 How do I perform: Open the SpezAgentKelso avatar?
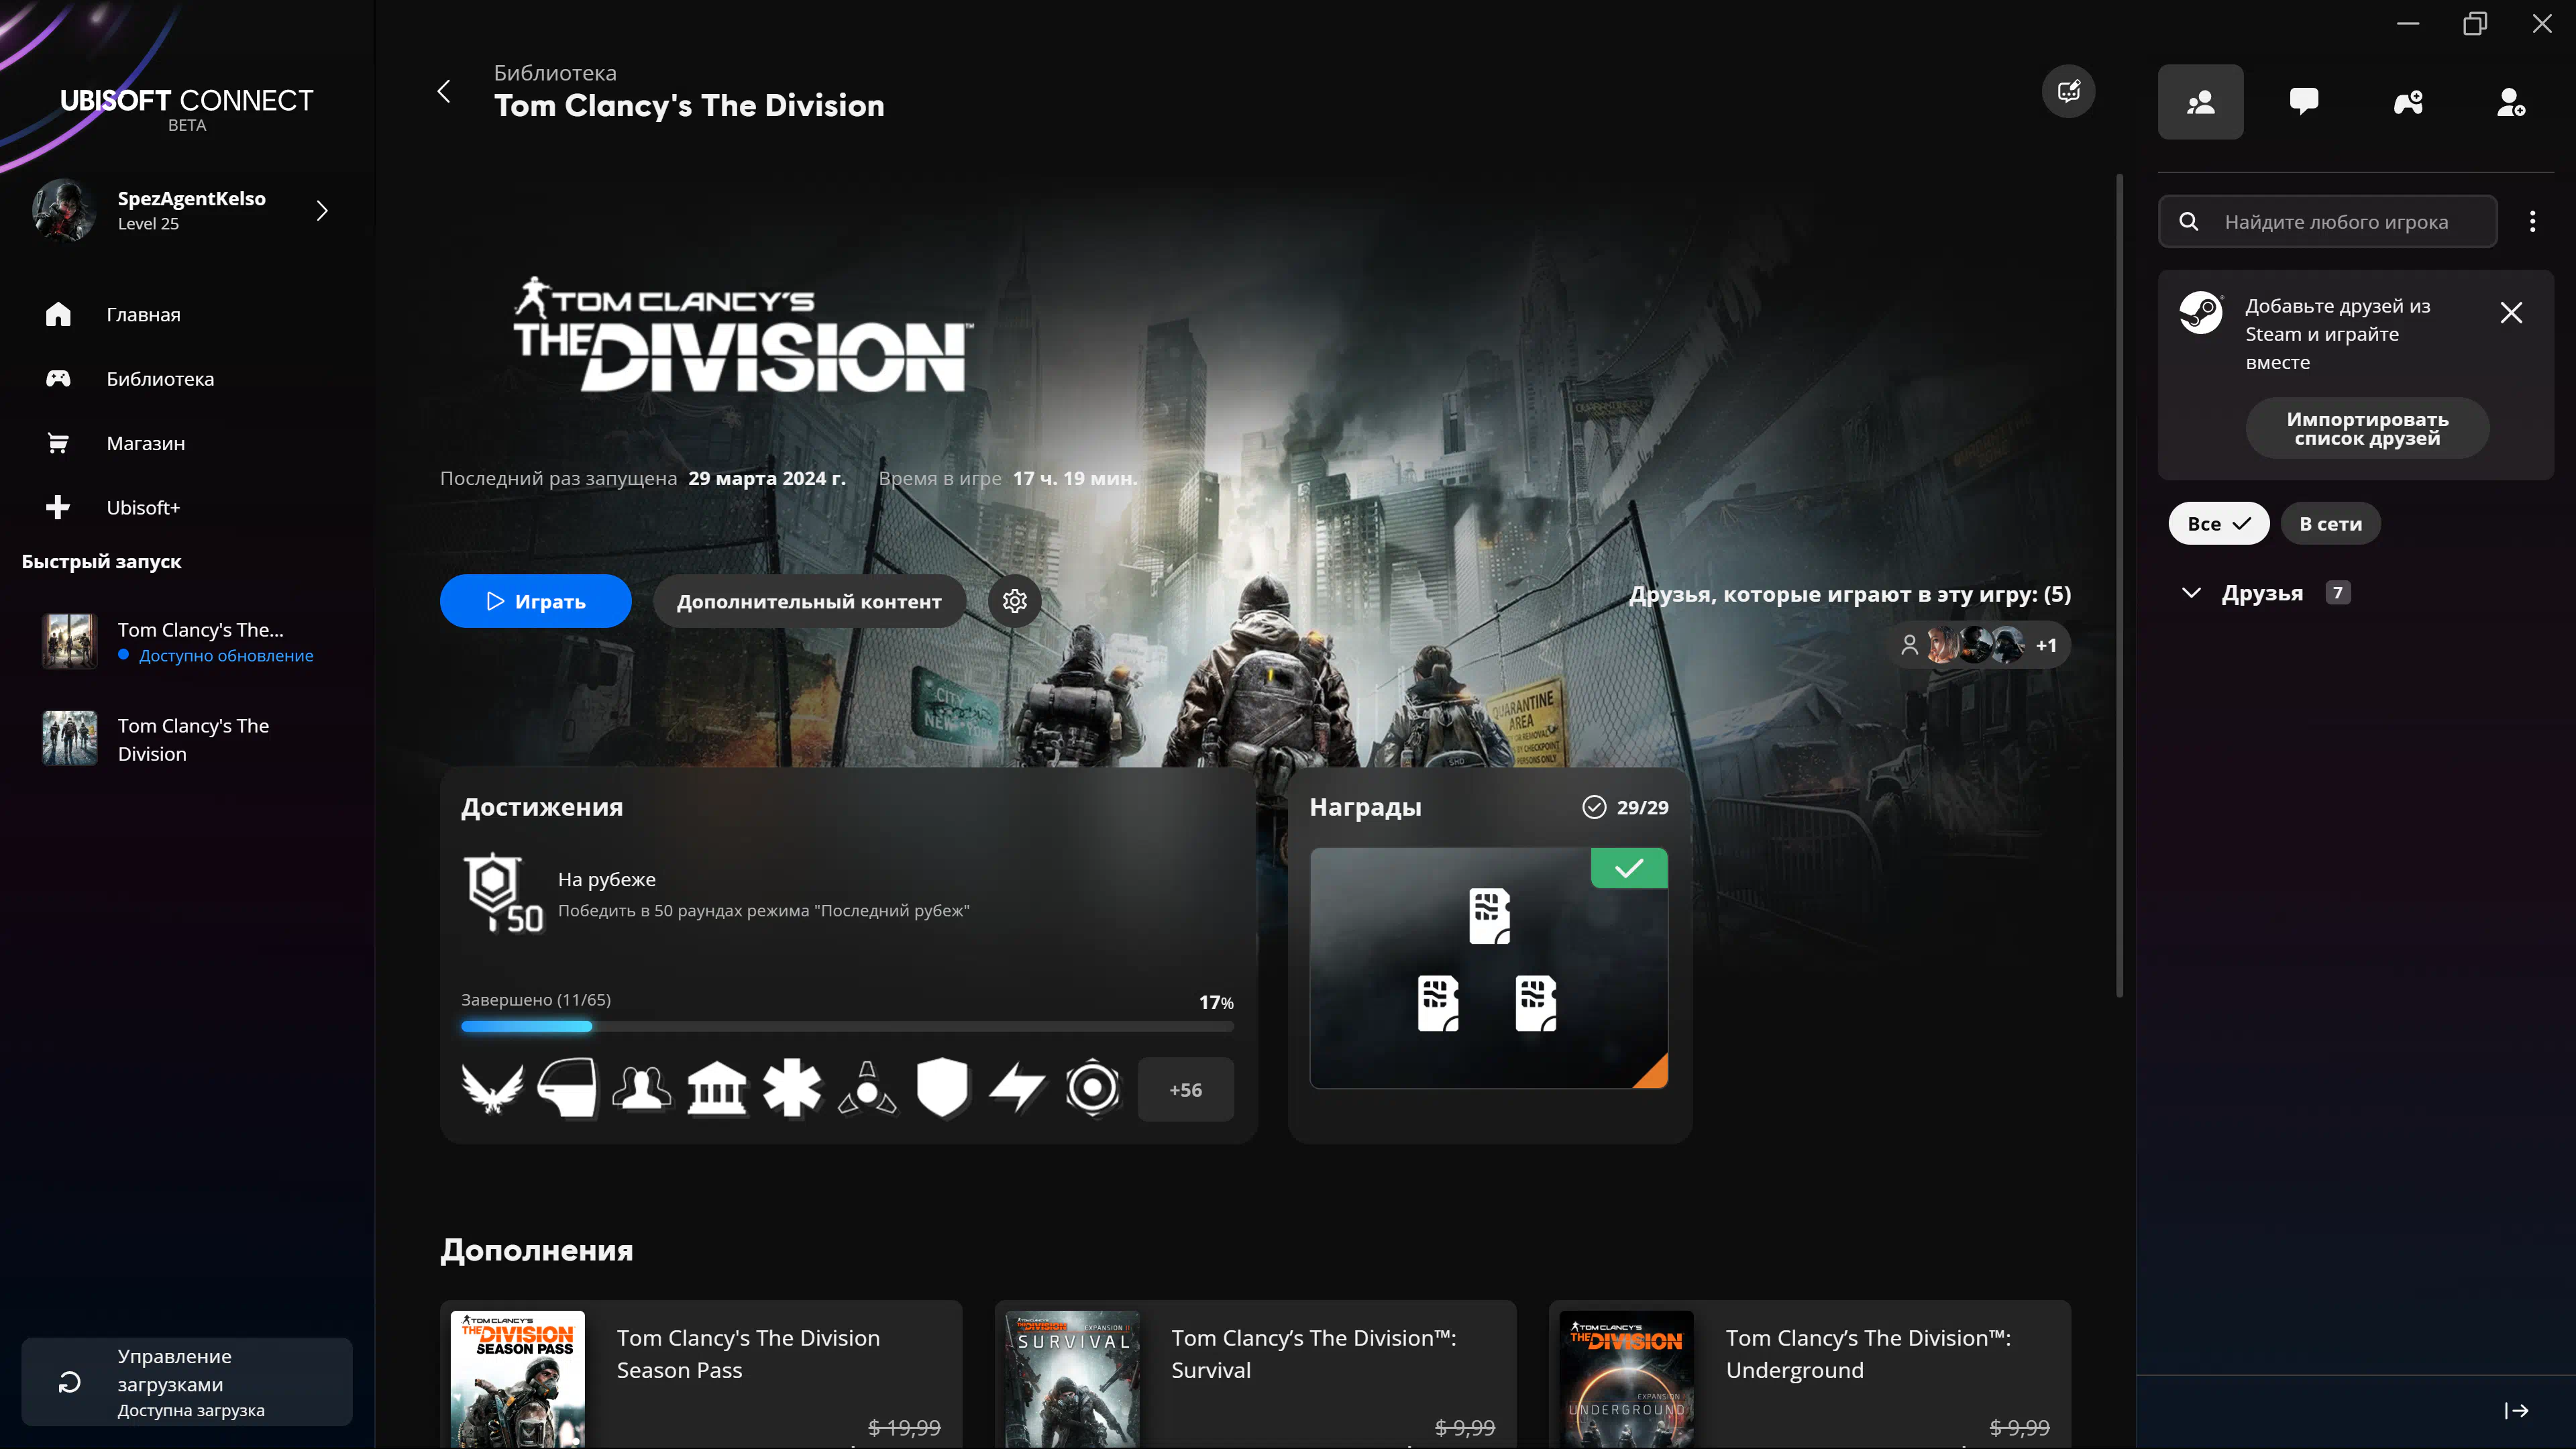pyautogui.click(x=64, y=210)
